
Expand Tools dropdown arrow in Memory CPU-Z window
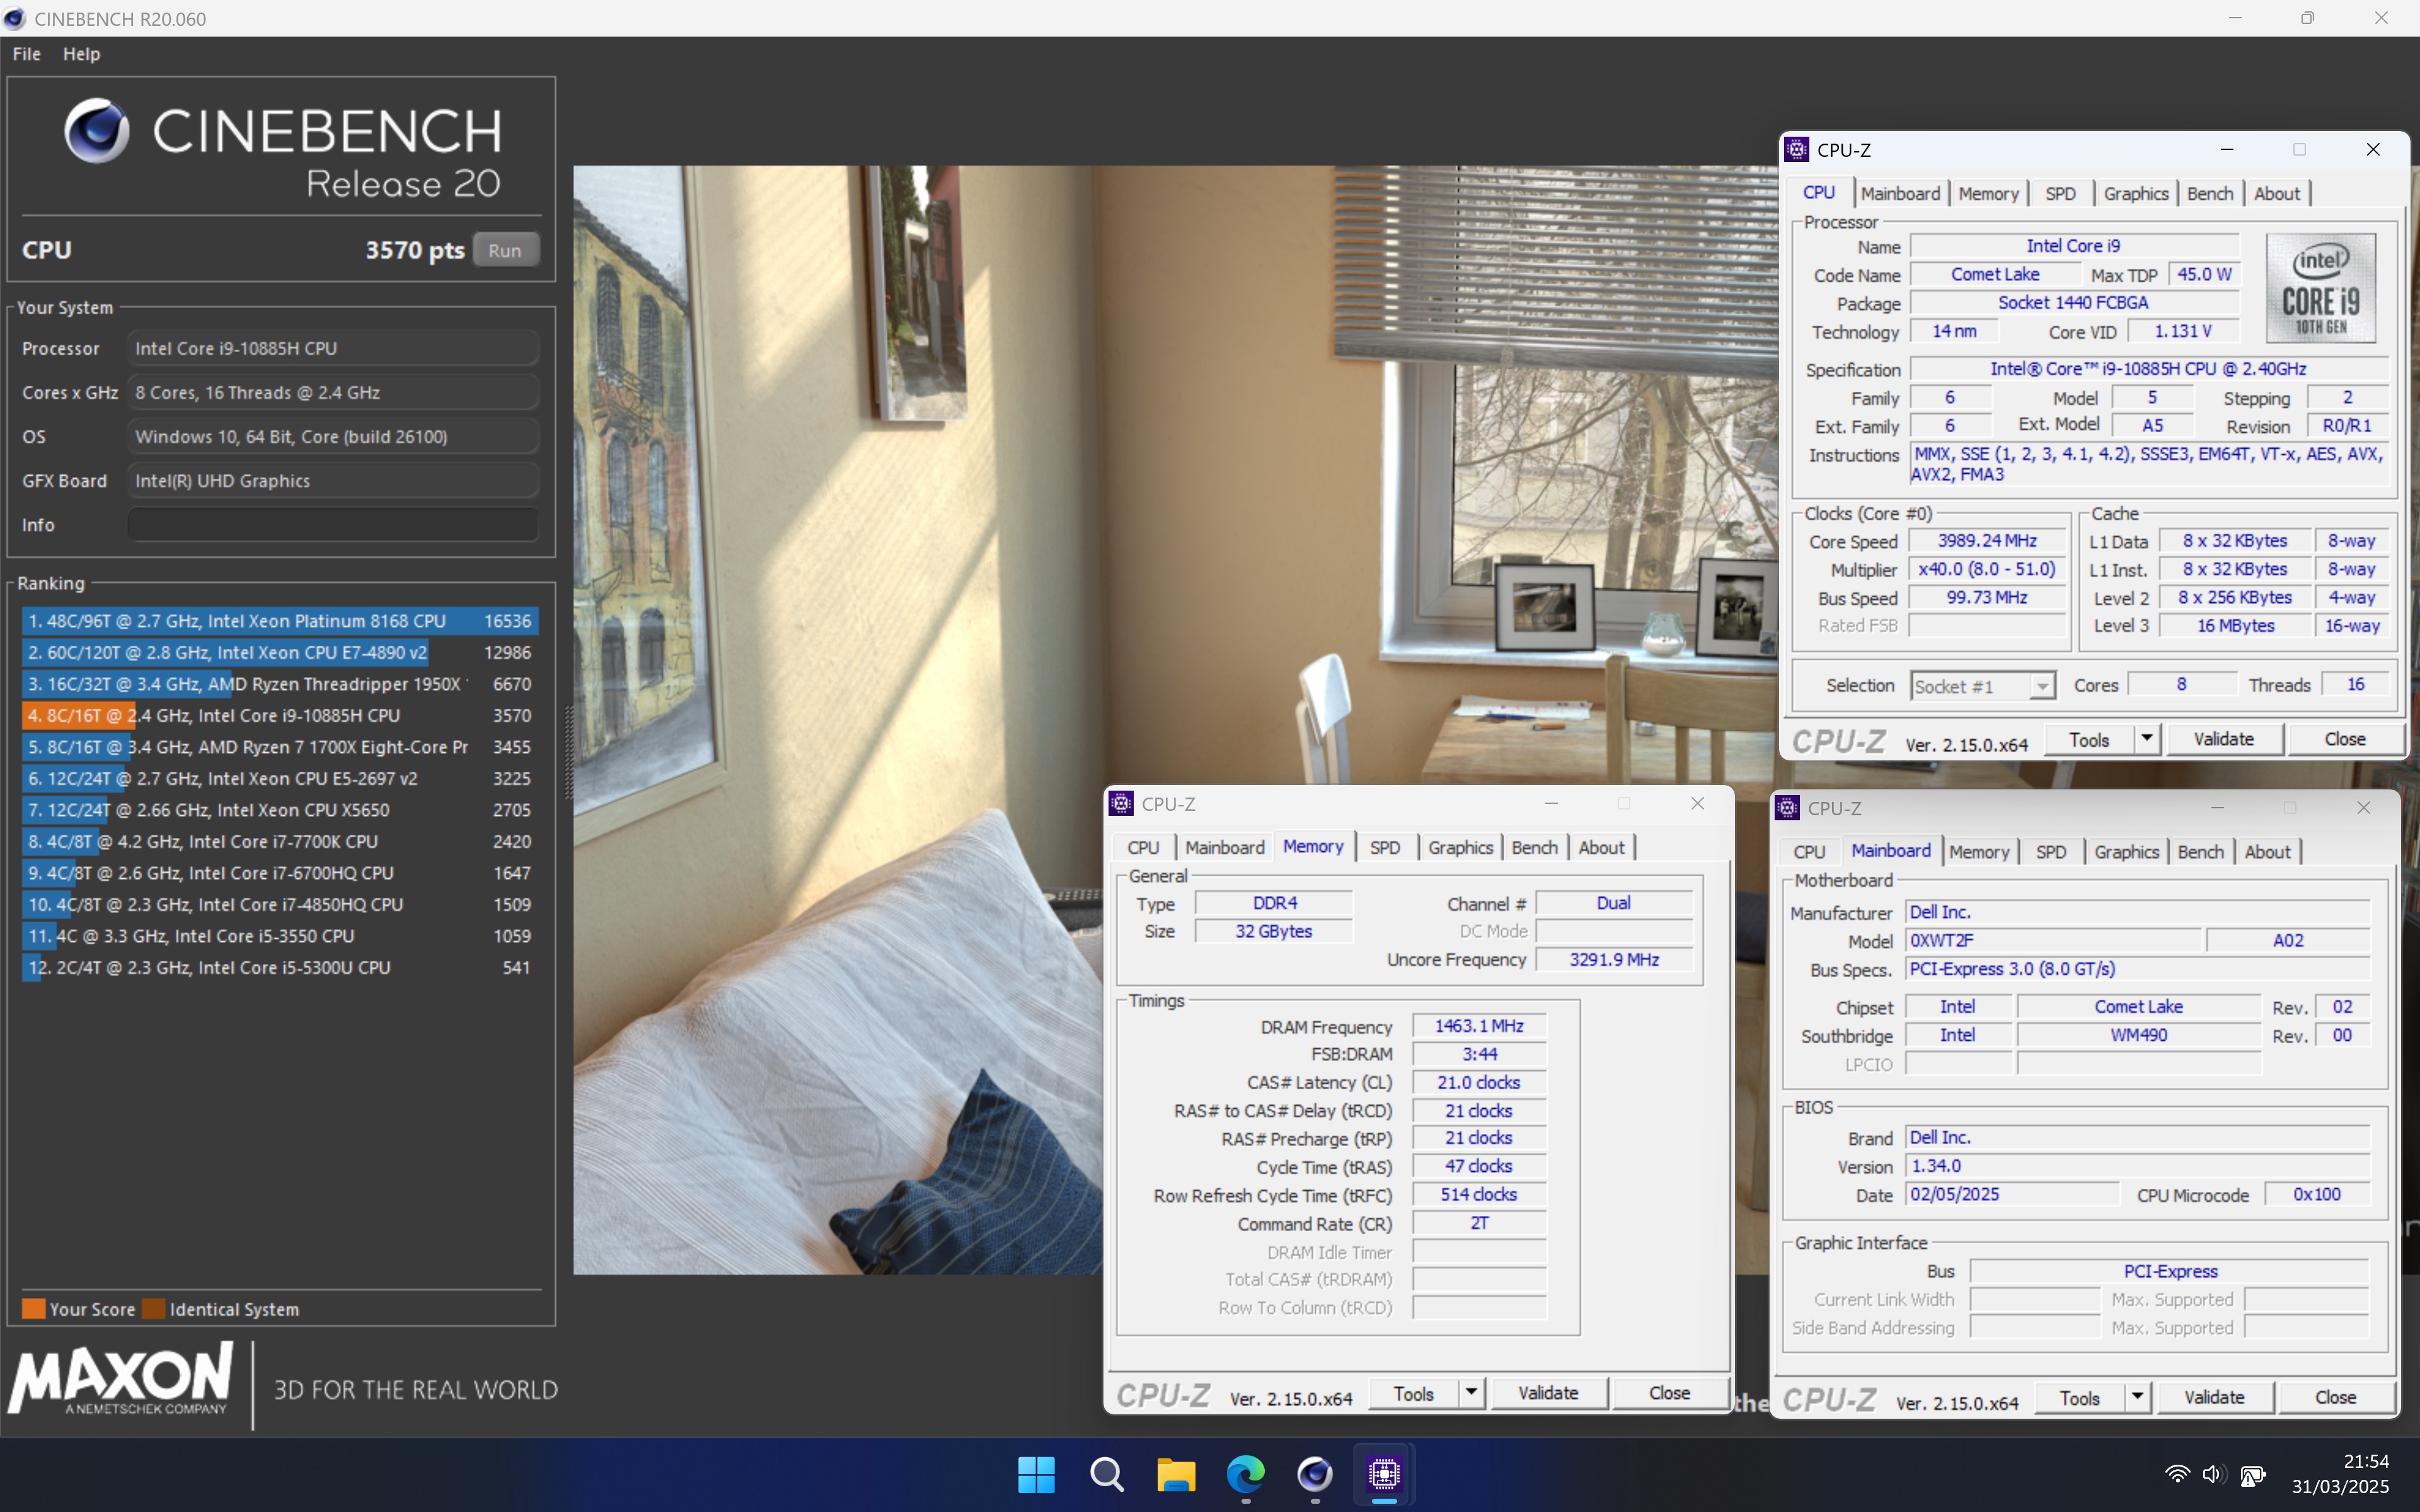point(1471,1394)
